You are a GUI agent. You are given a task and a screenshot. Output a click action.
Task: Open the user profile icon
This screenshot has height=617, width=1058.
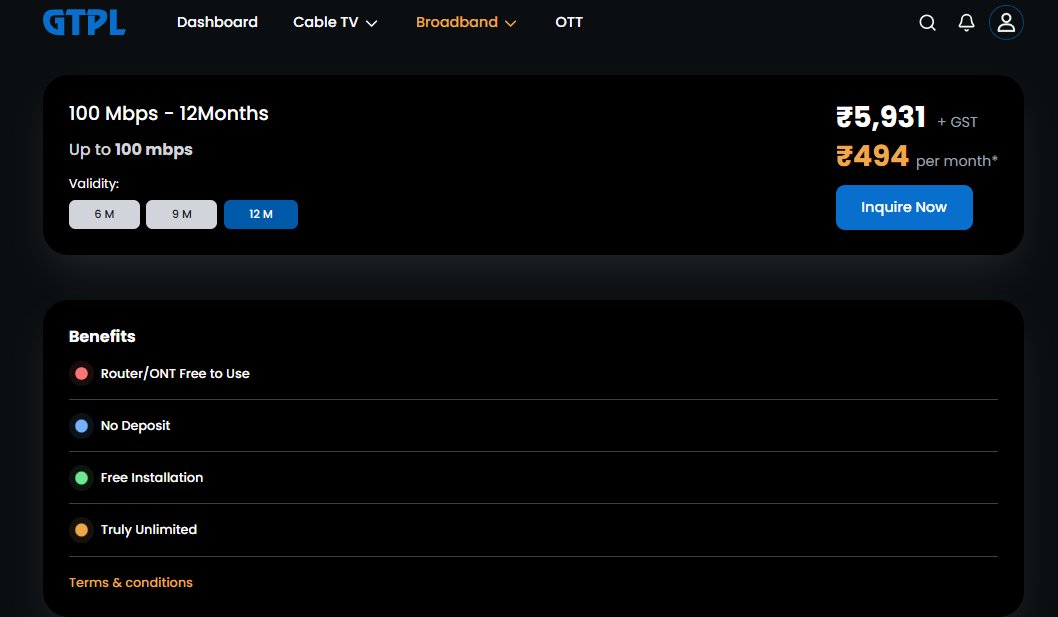point(1006,22)
